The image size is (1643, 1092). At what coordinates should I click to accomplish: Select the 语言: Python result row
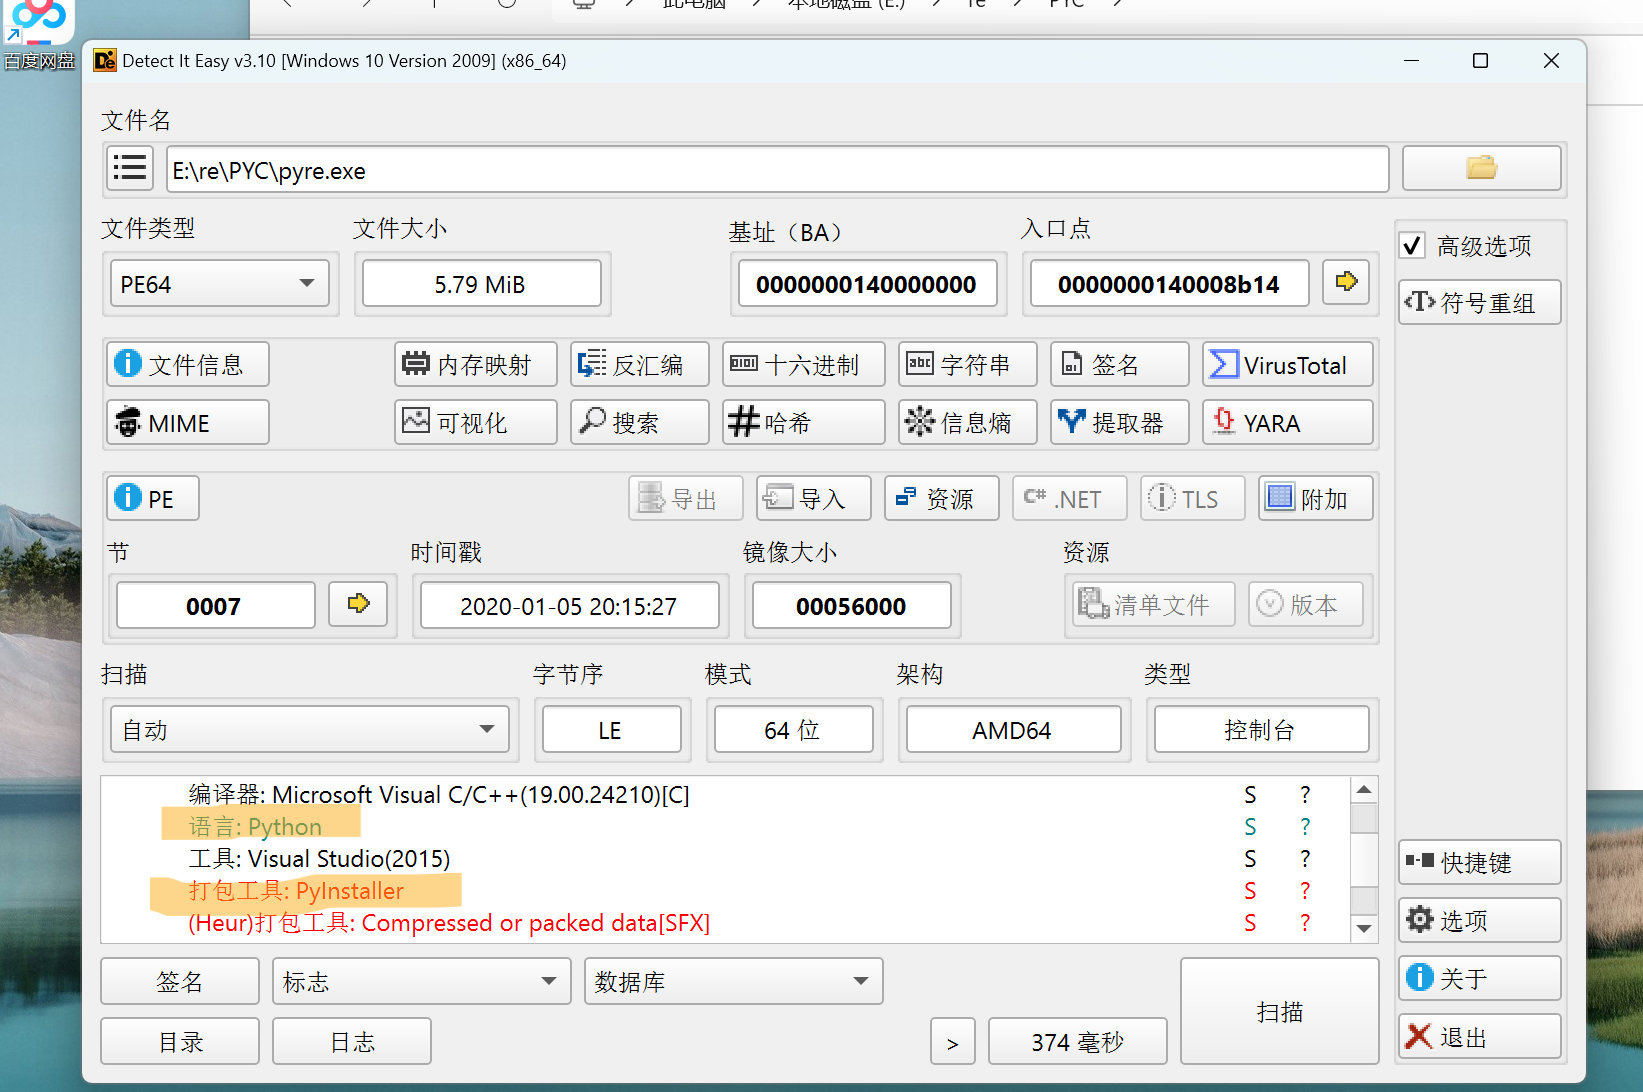pyautogui.click(x=724, y=826)
